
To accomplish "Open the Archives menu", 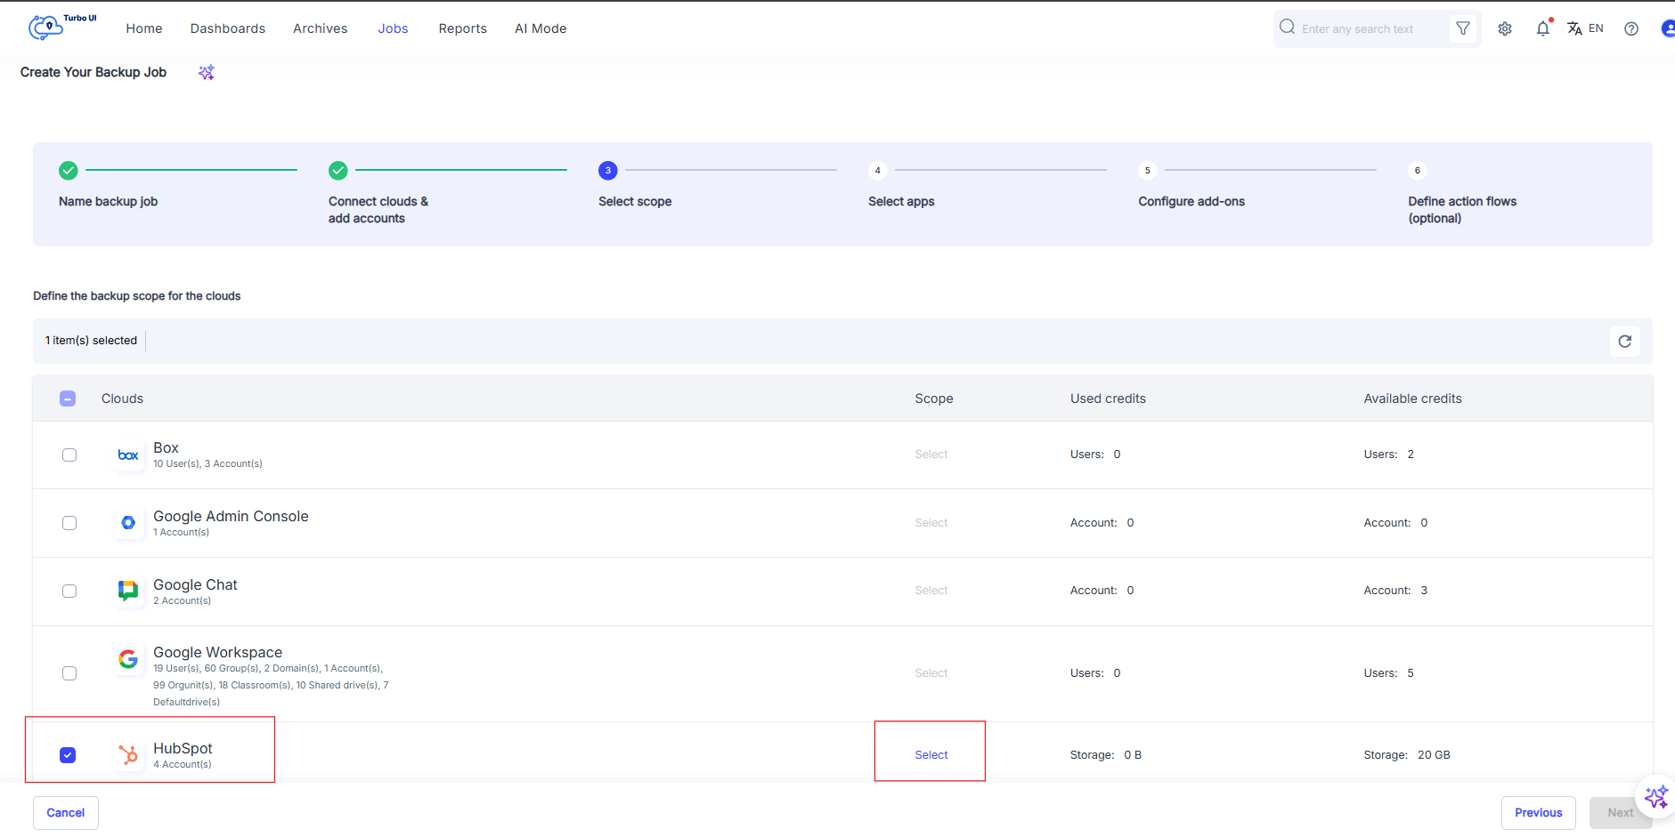I will click(x=320, y=29).
